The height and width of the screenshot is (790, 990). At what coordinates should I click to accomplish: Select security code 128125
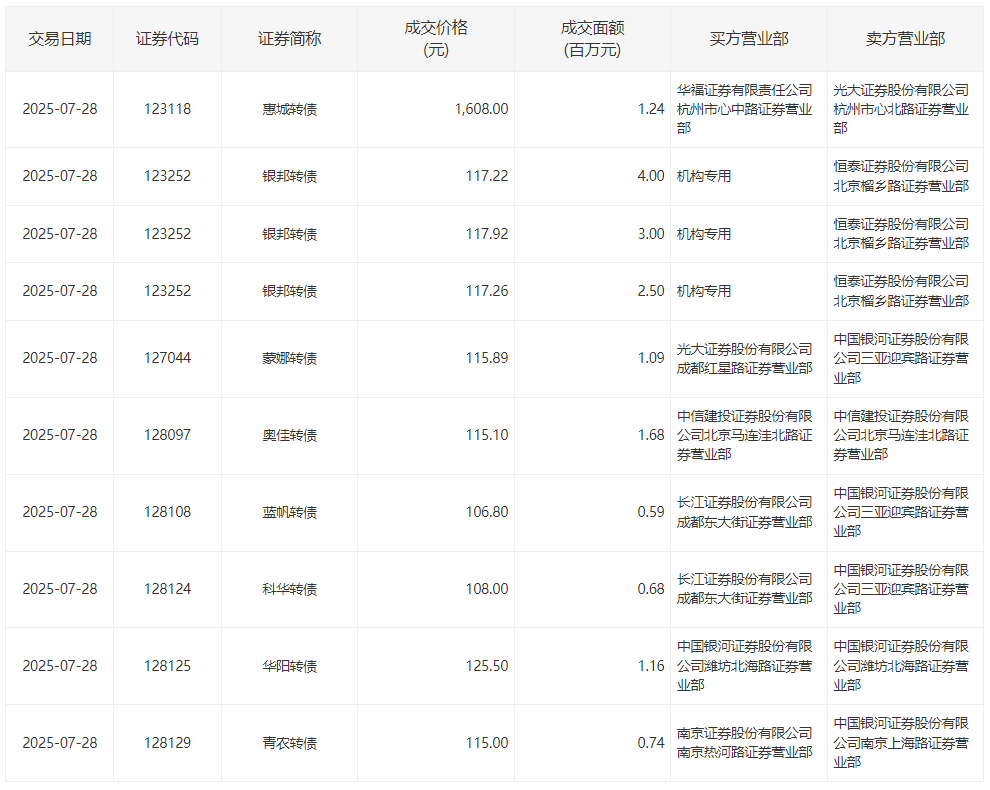click(167, 666)
